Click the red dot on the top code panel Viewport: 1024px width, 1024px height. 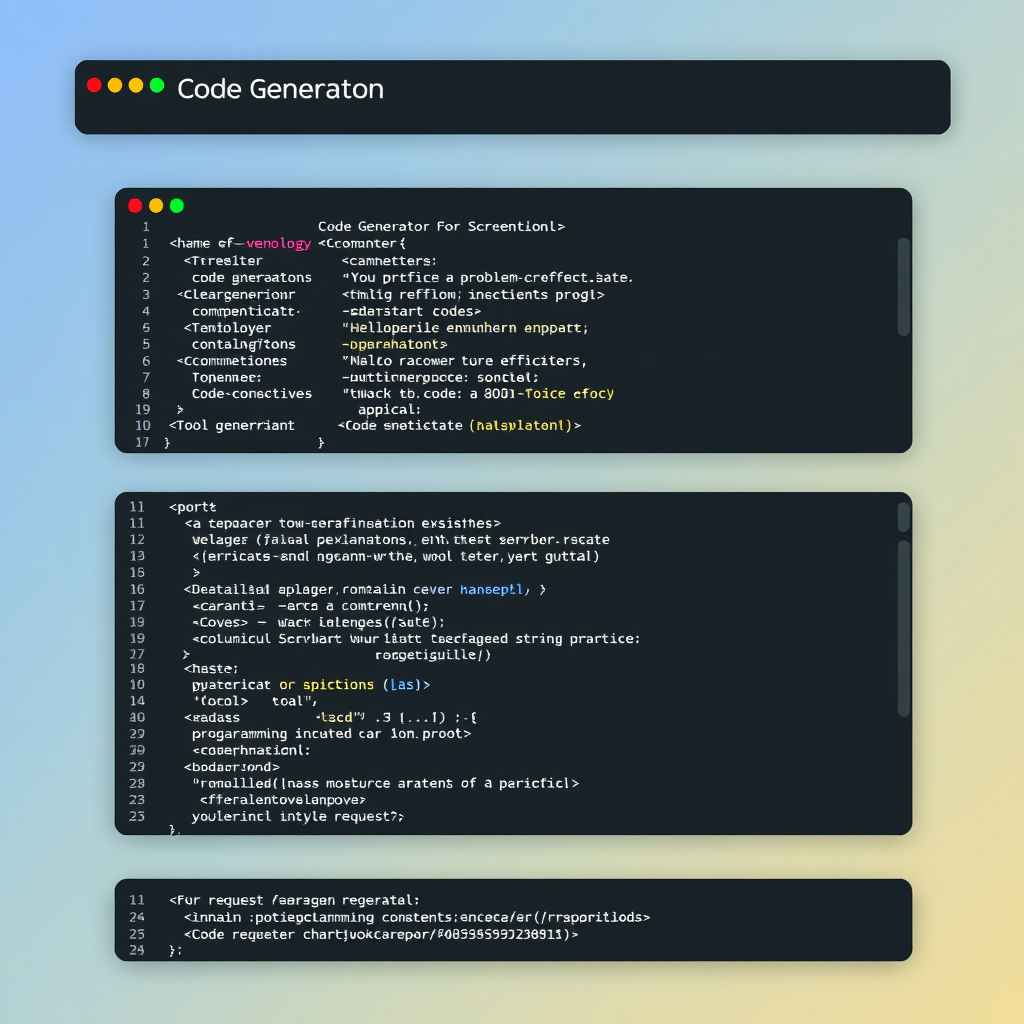pos(135,205)
